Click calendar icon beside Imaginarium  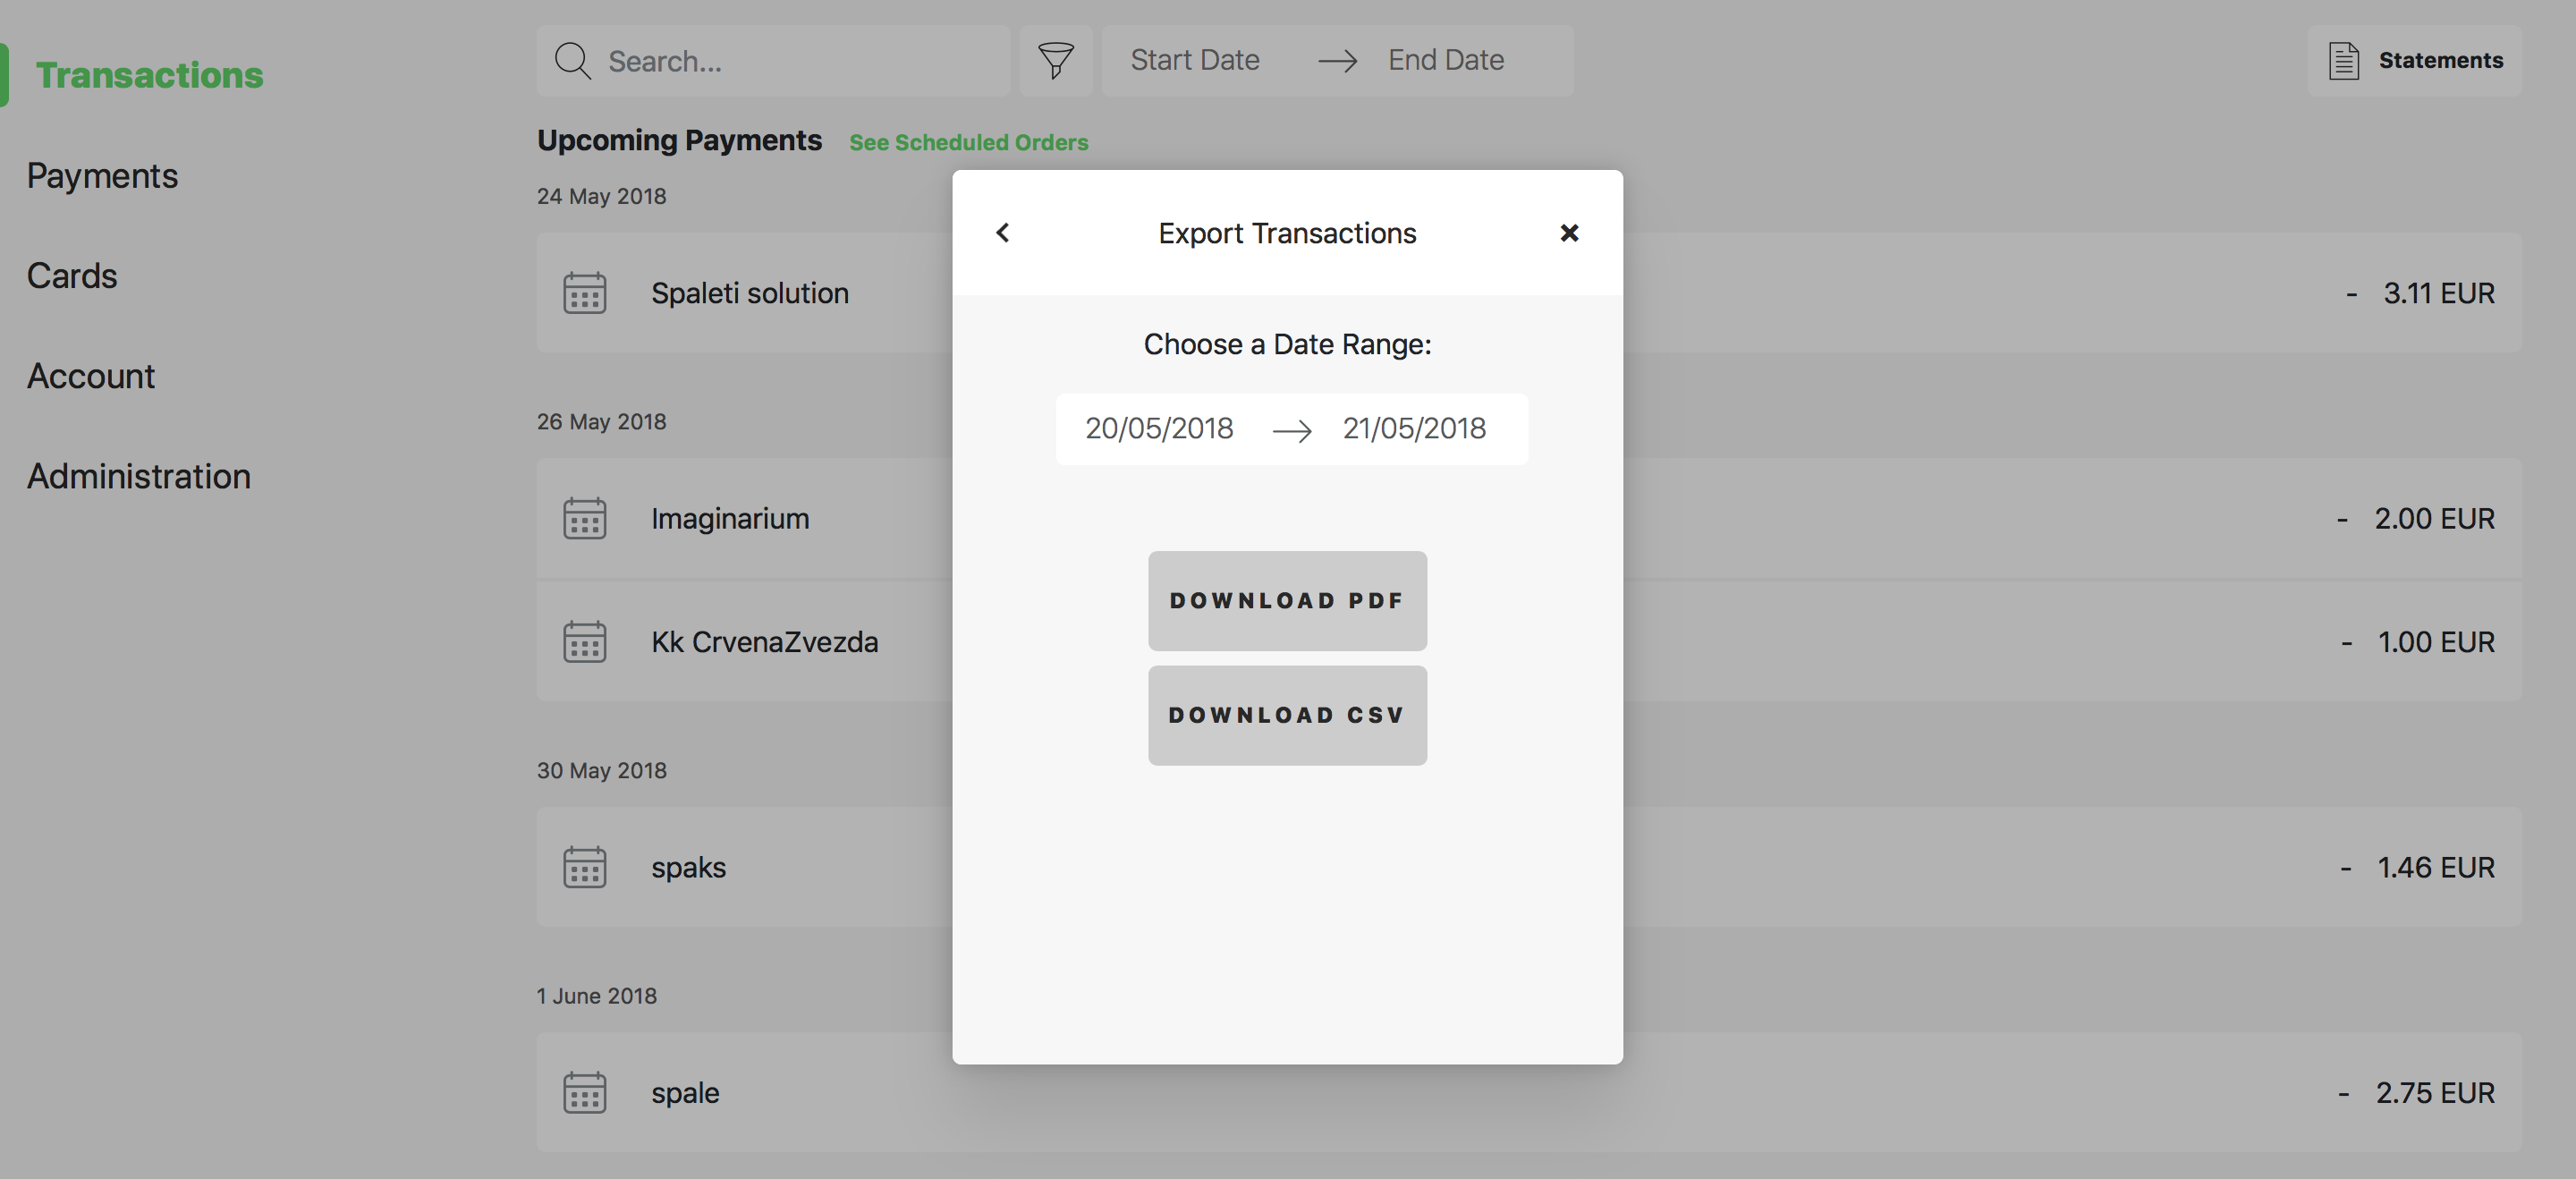click(x=584, y=519)
